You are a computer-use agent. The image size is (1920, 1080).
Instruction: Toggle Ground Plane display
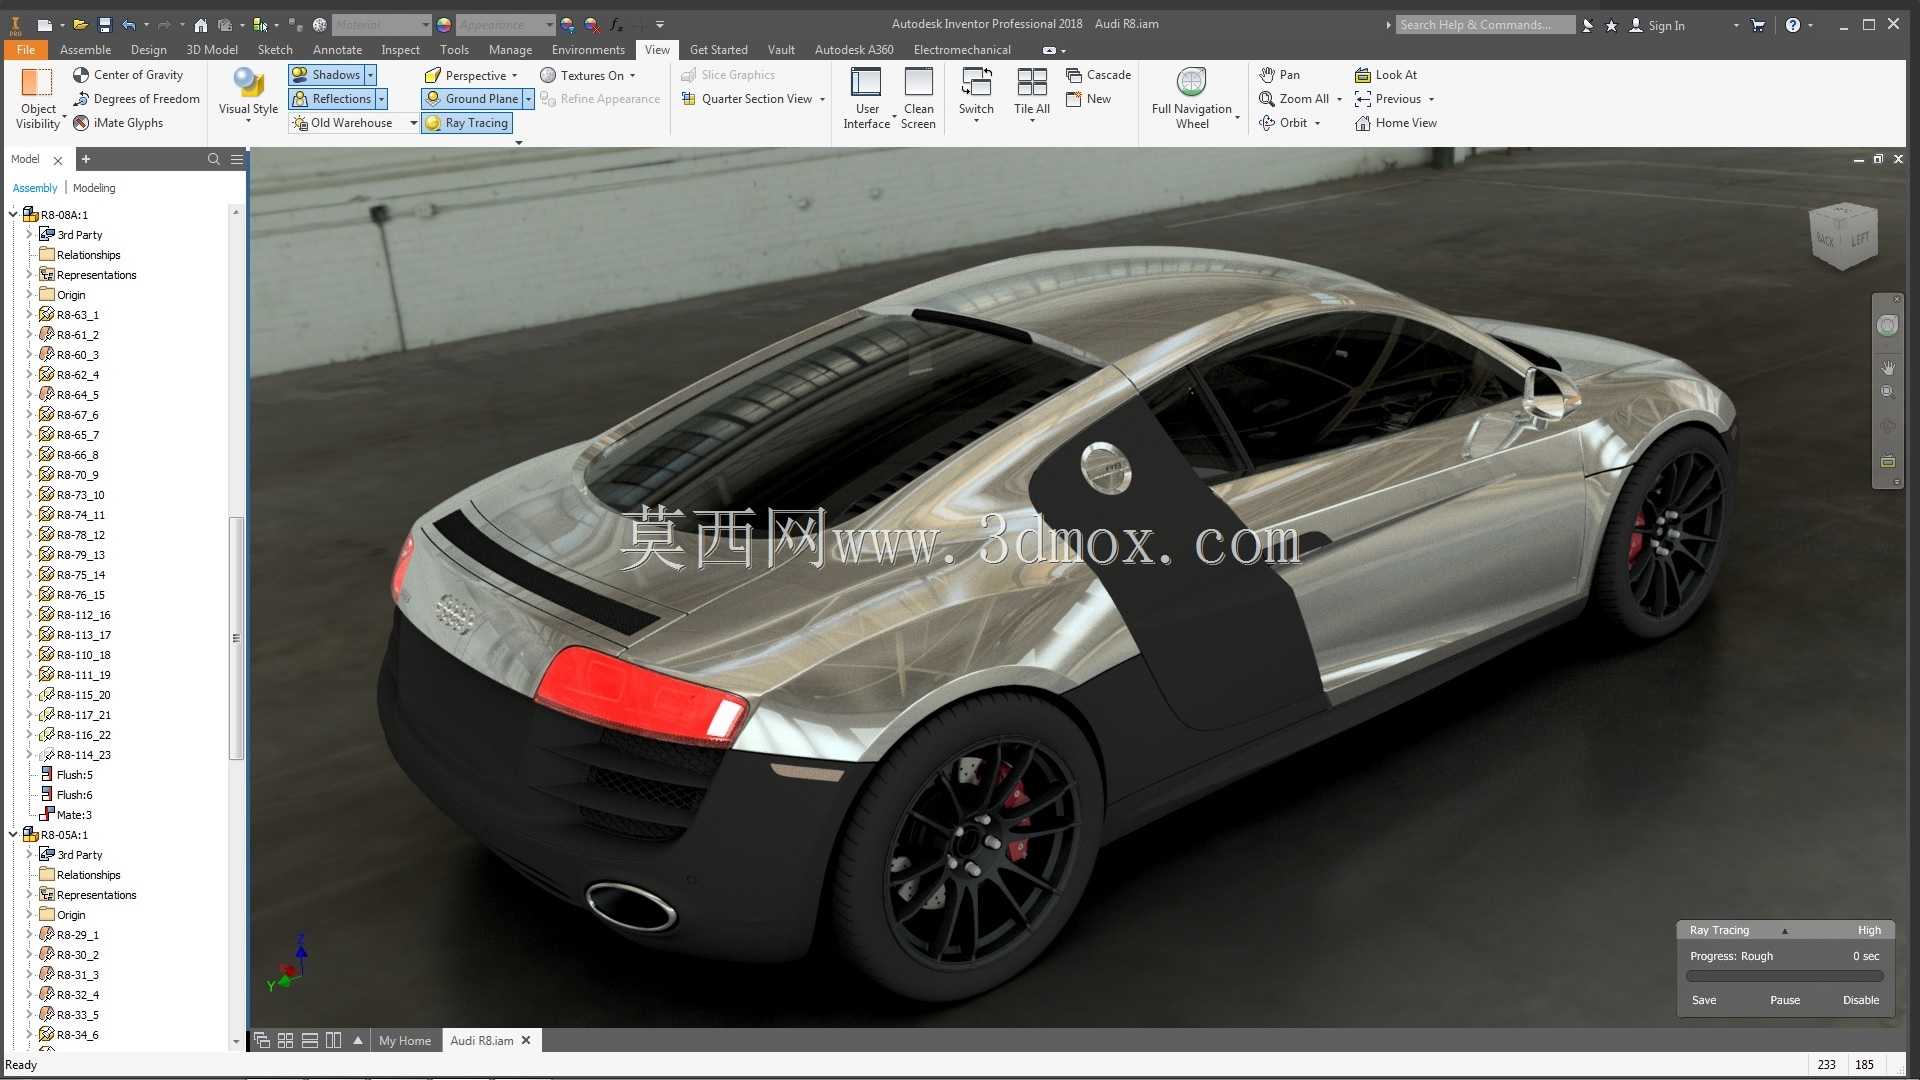tap(471, 99)
